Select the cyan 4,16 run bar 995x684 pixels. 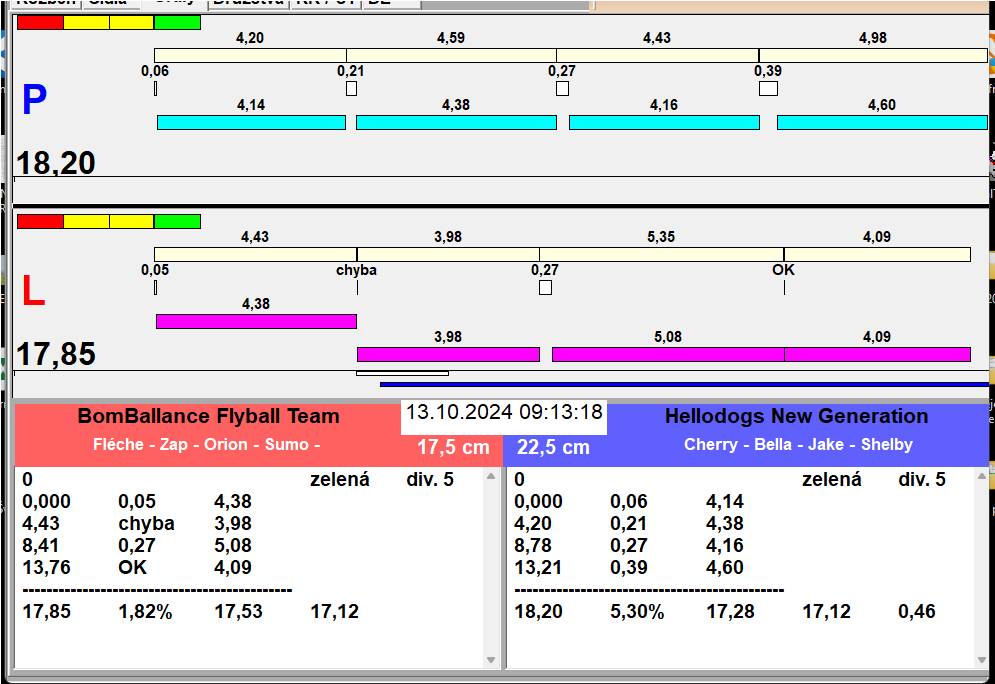click(664, 122)
